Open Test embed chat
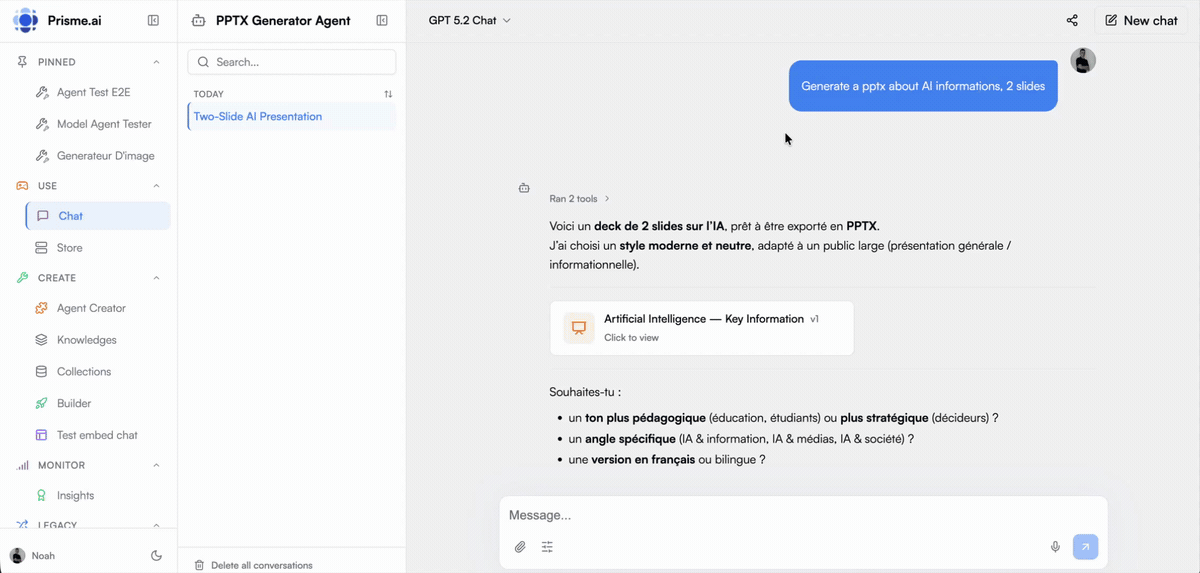 [x=97, y=435]
